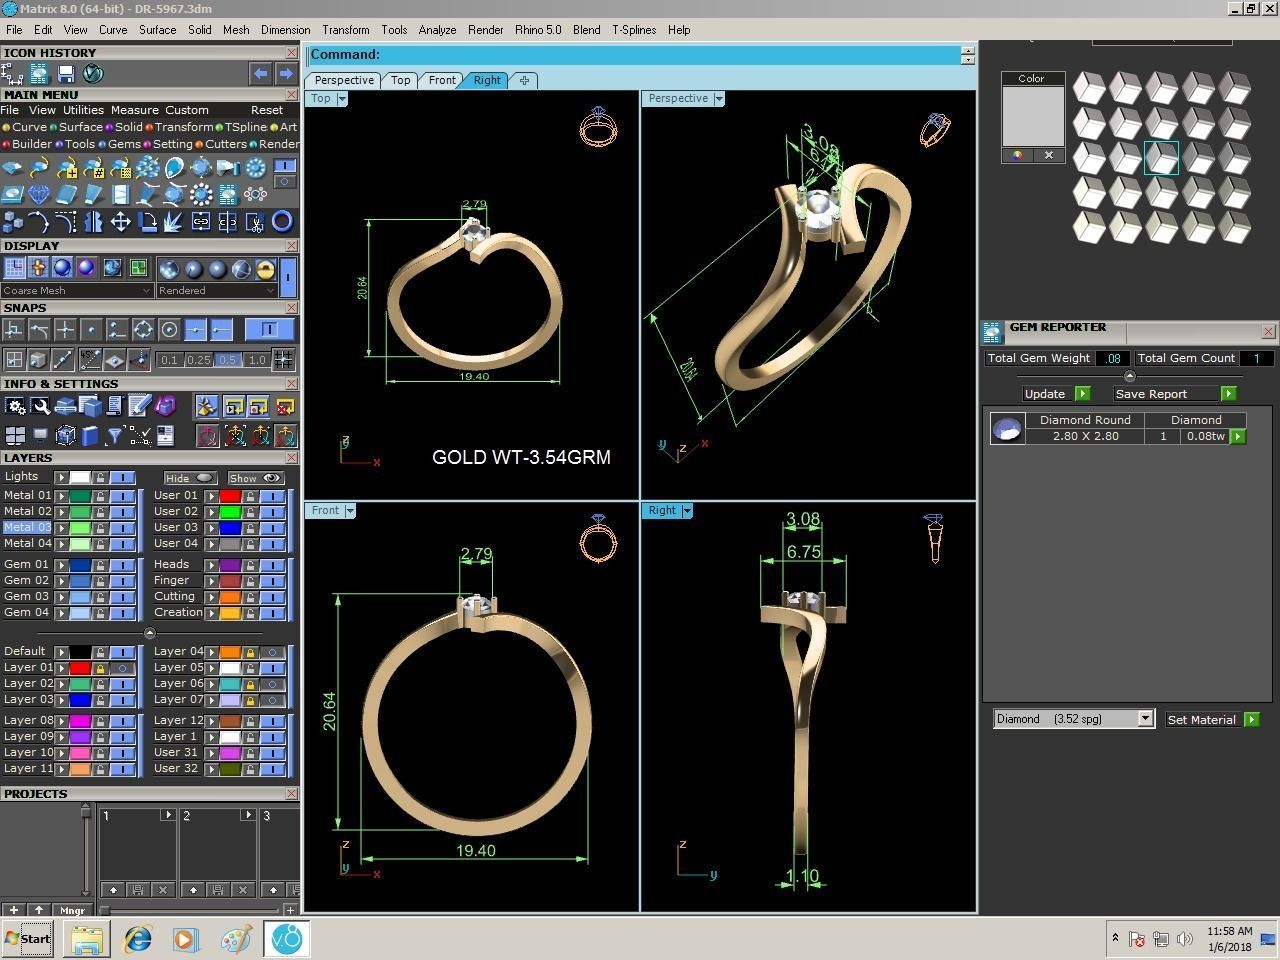Viewport: 1280px width, 960px height.
Task: Open the T-Splines menu
Action: tap(634, 30)
